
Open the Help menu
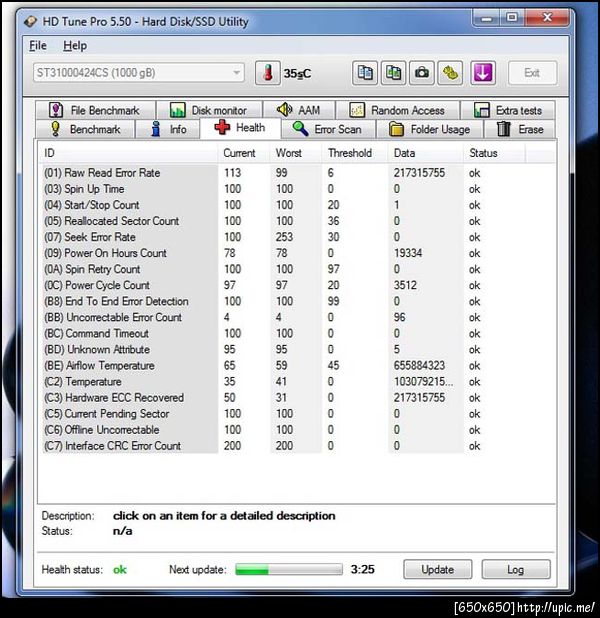pos(75,46)
